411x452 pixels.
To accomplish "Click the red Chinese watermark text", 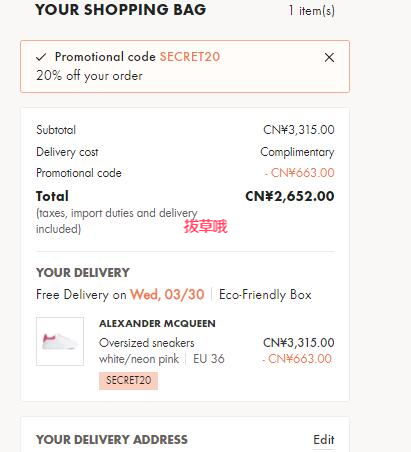I will click(205, 226).
